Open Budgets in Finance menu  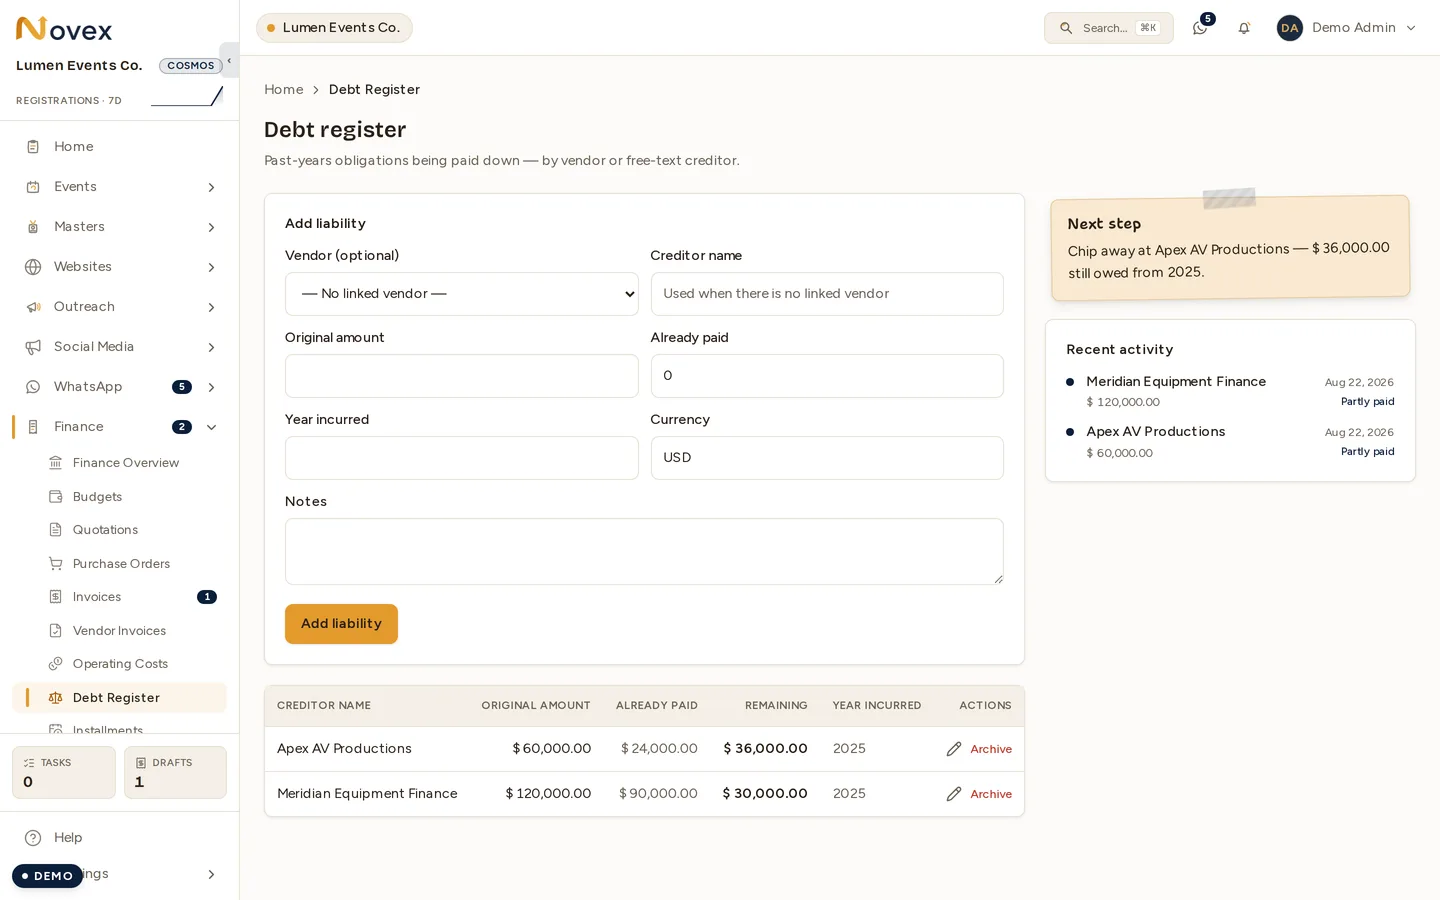[x=97, y=497]
